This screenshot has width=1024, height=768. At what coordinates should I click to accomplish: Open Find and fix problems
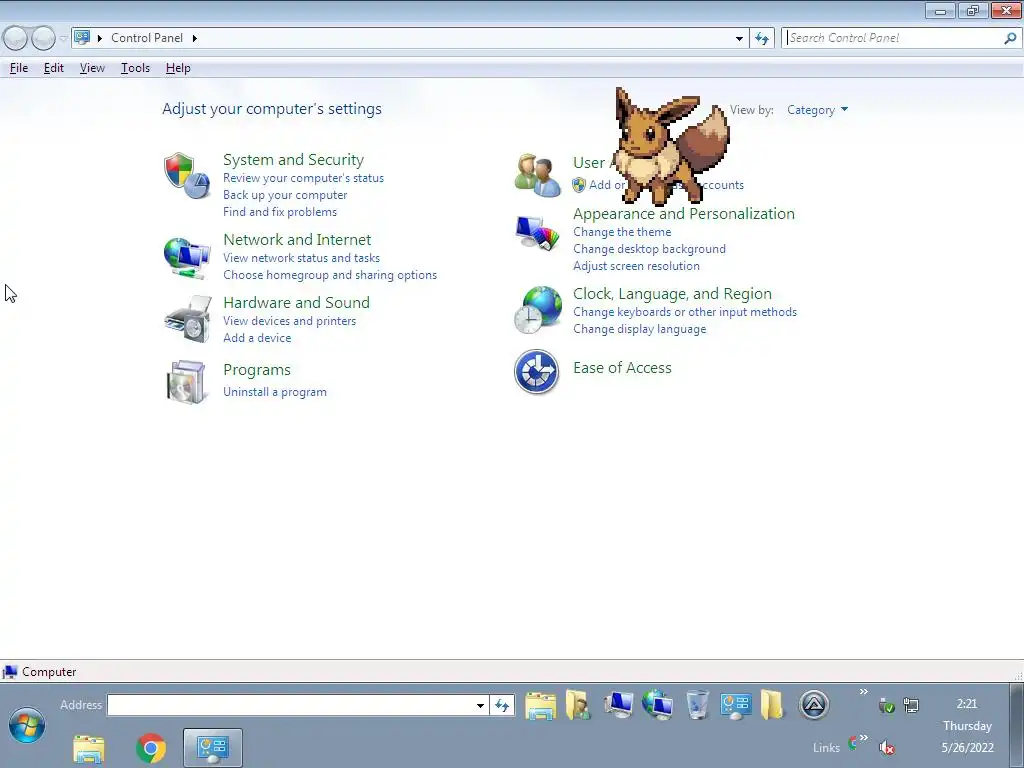pyautogui.click(x=280, y=212)
